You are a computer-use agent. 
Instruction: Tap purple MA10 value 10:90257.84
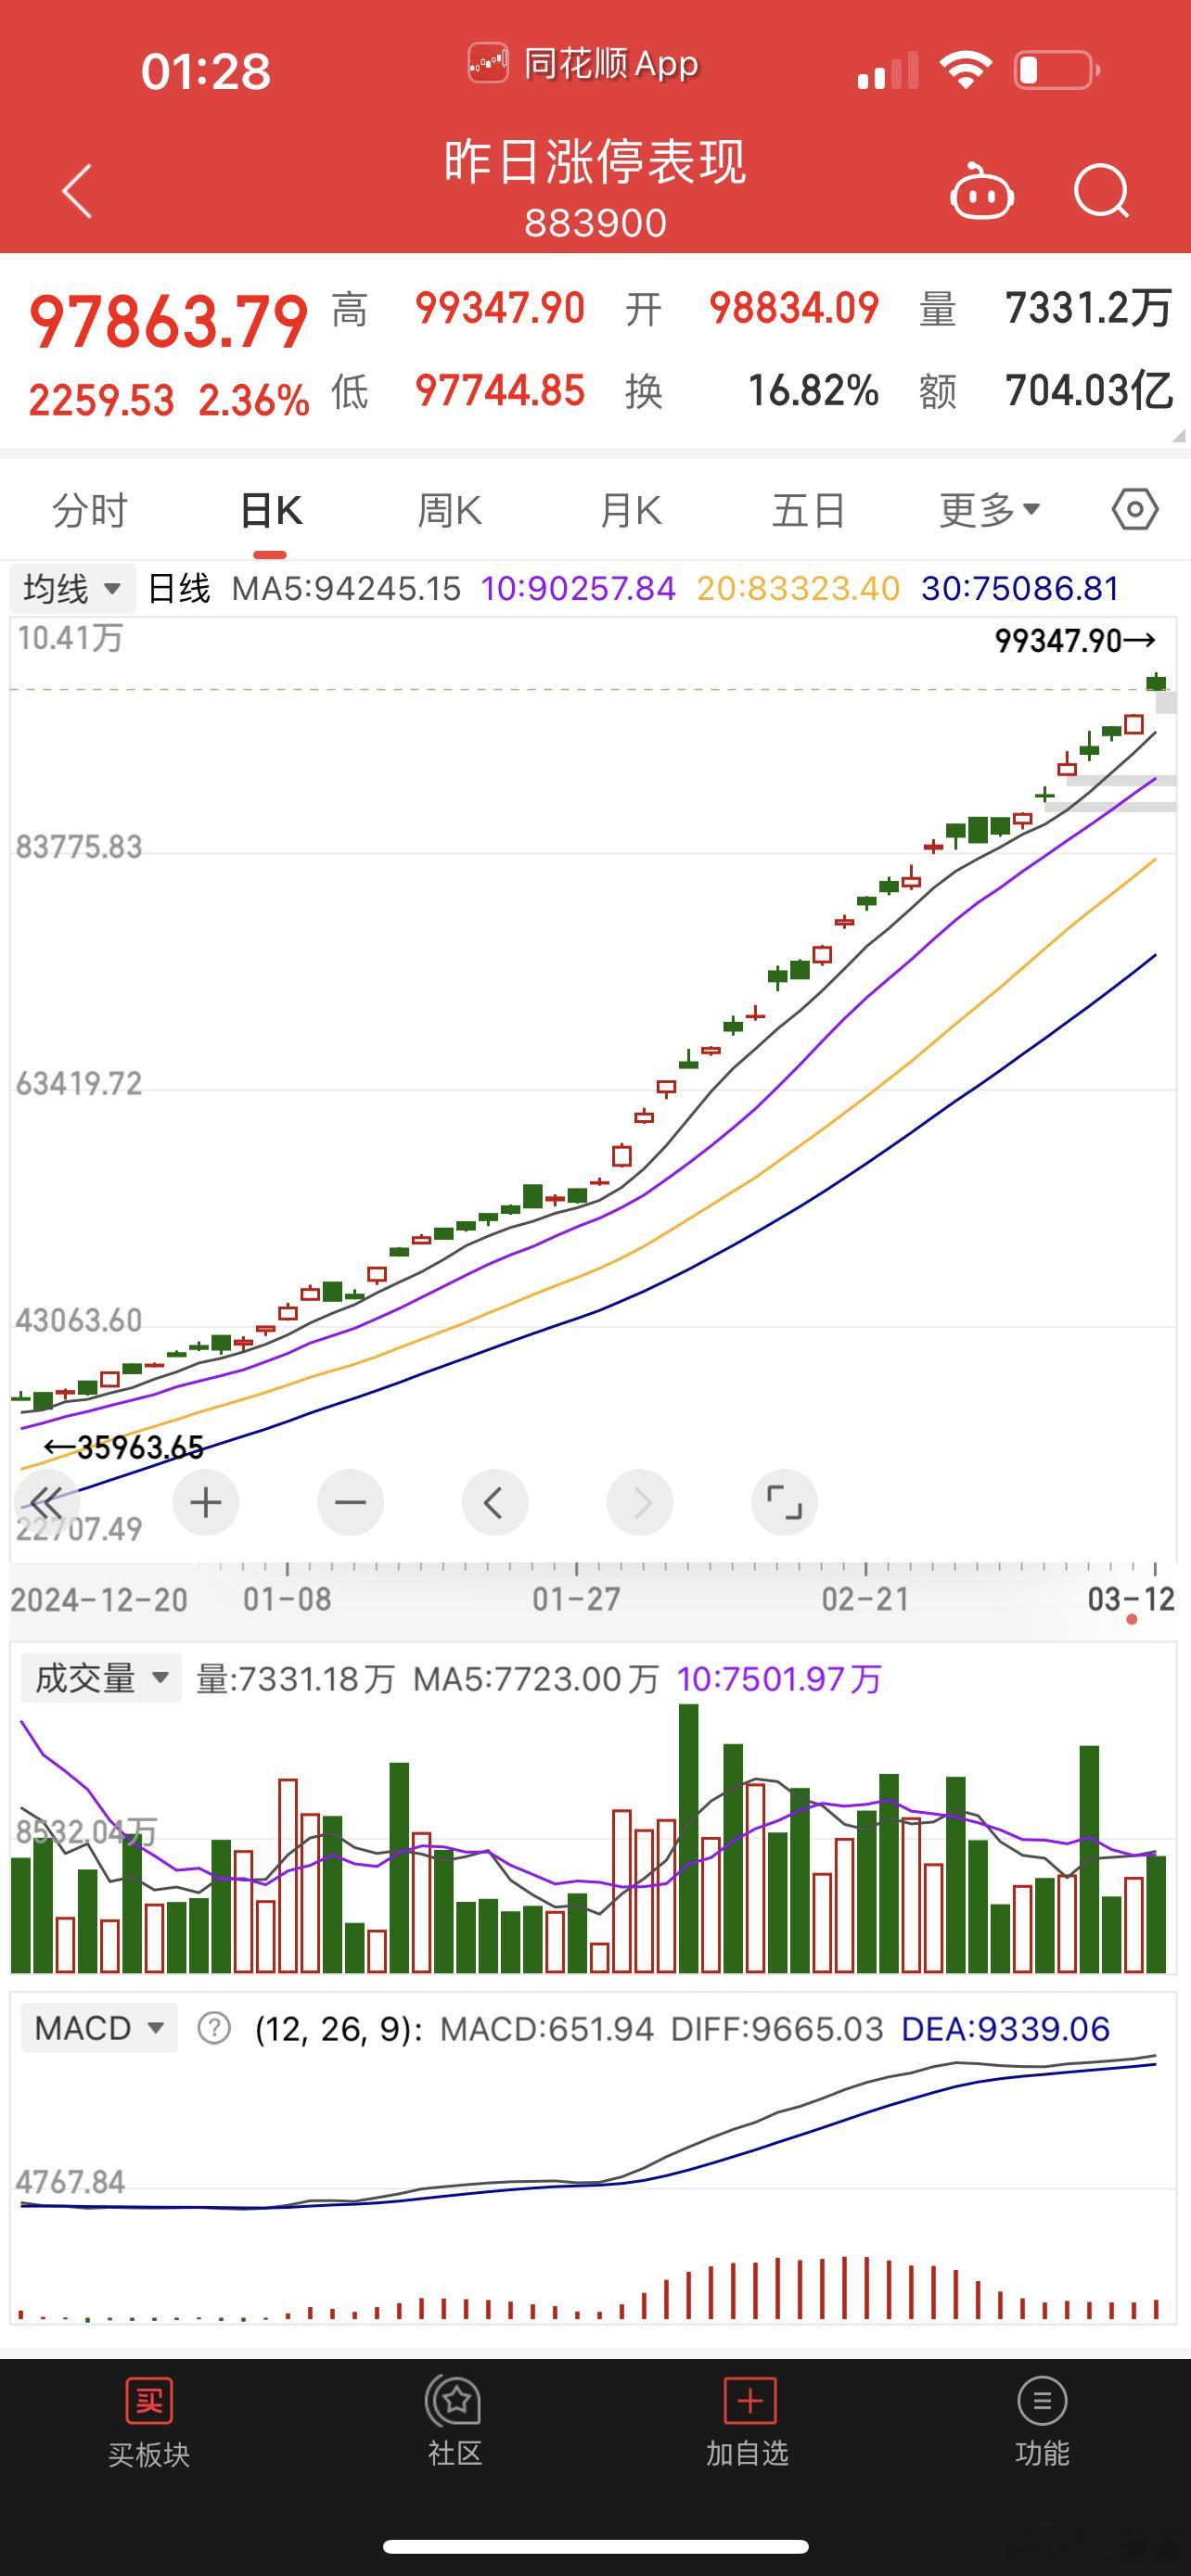578,588
